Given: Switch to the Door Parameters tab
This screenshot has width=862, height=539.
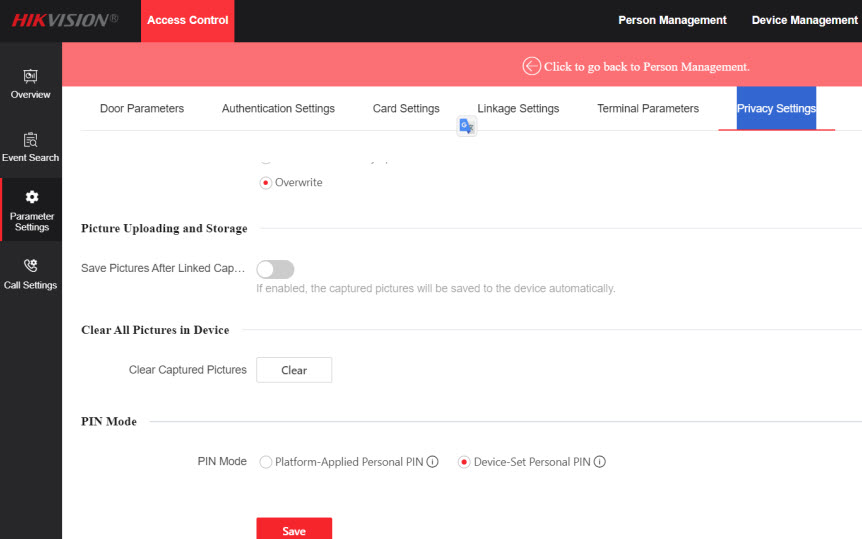Looking at the screenshot, I should [142, 108].
